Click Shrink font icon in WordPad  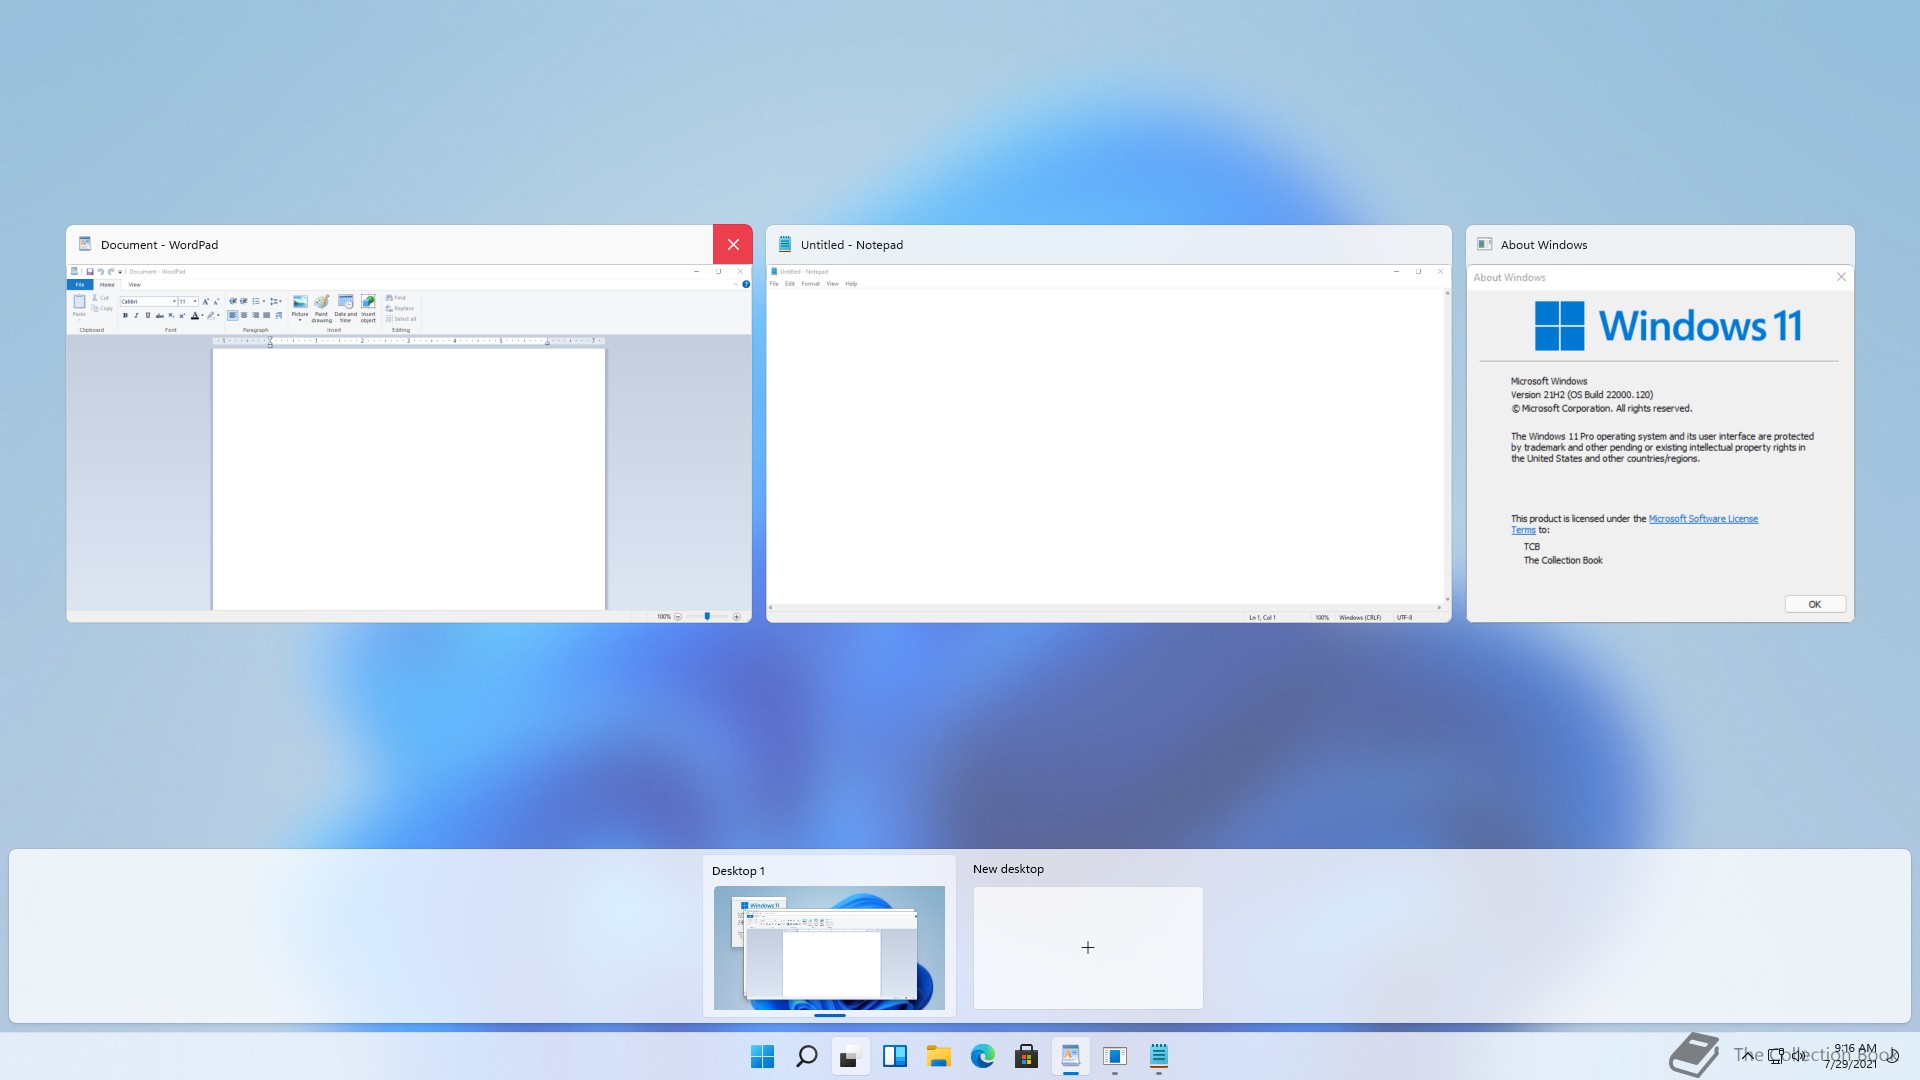[x=216, y=301]
